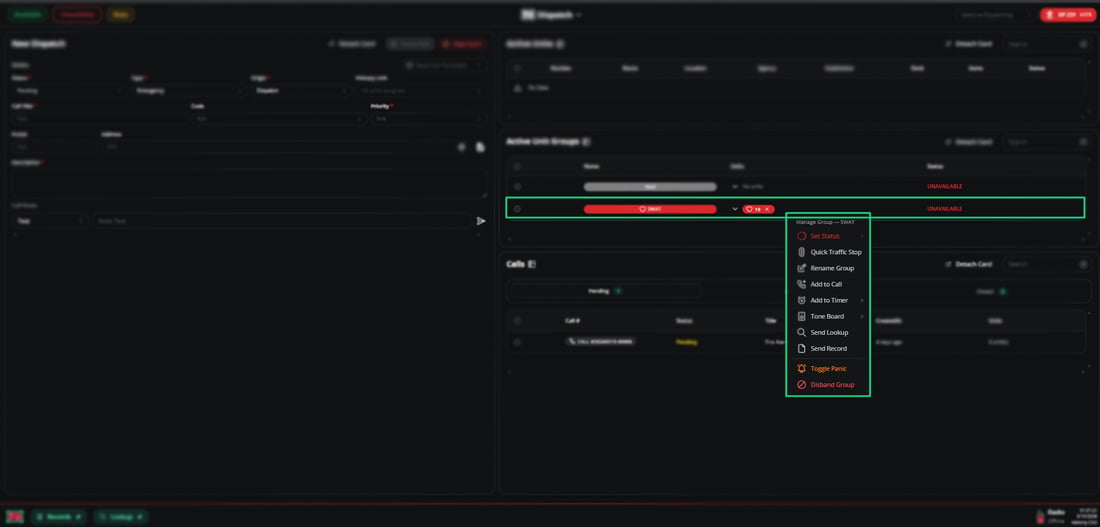1100x527 pixels.
Task: Select Toggle Panic in the context menu
Action: tap(828, 368)
